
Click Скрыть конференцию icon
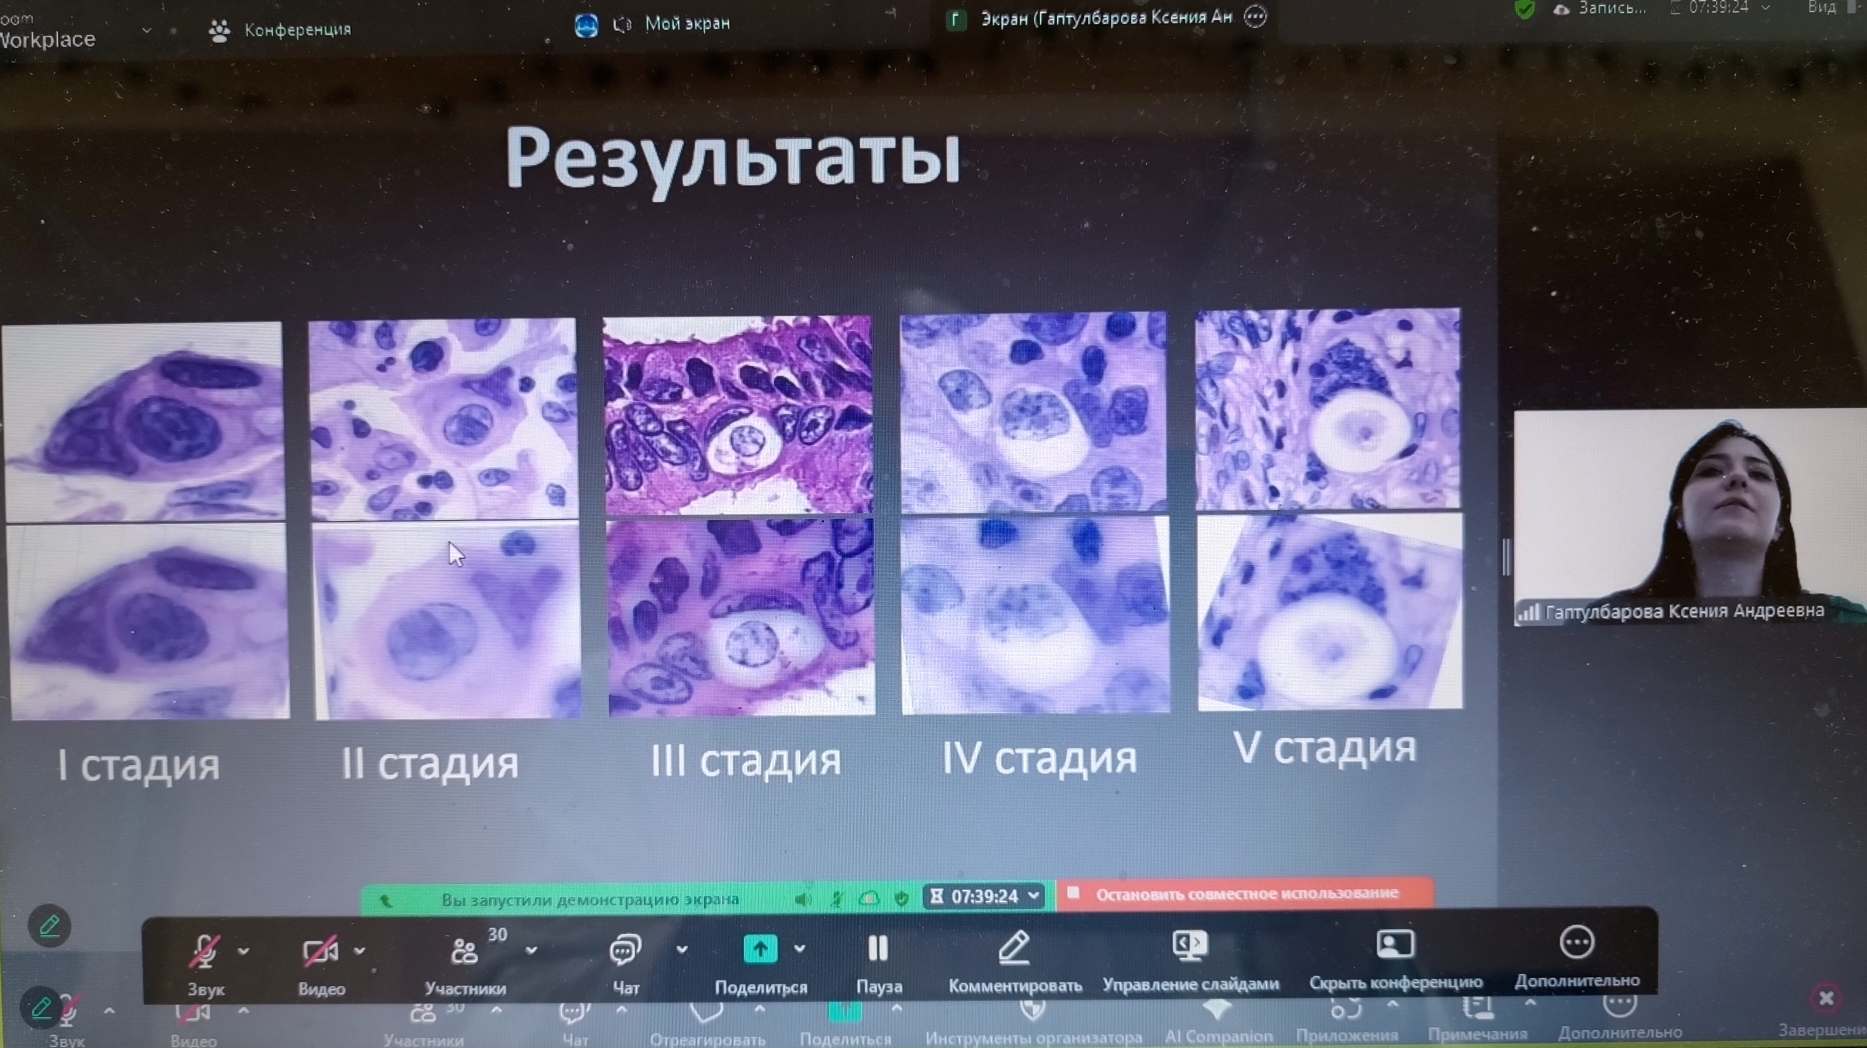pyautogui.click(x=1395, y=944)
